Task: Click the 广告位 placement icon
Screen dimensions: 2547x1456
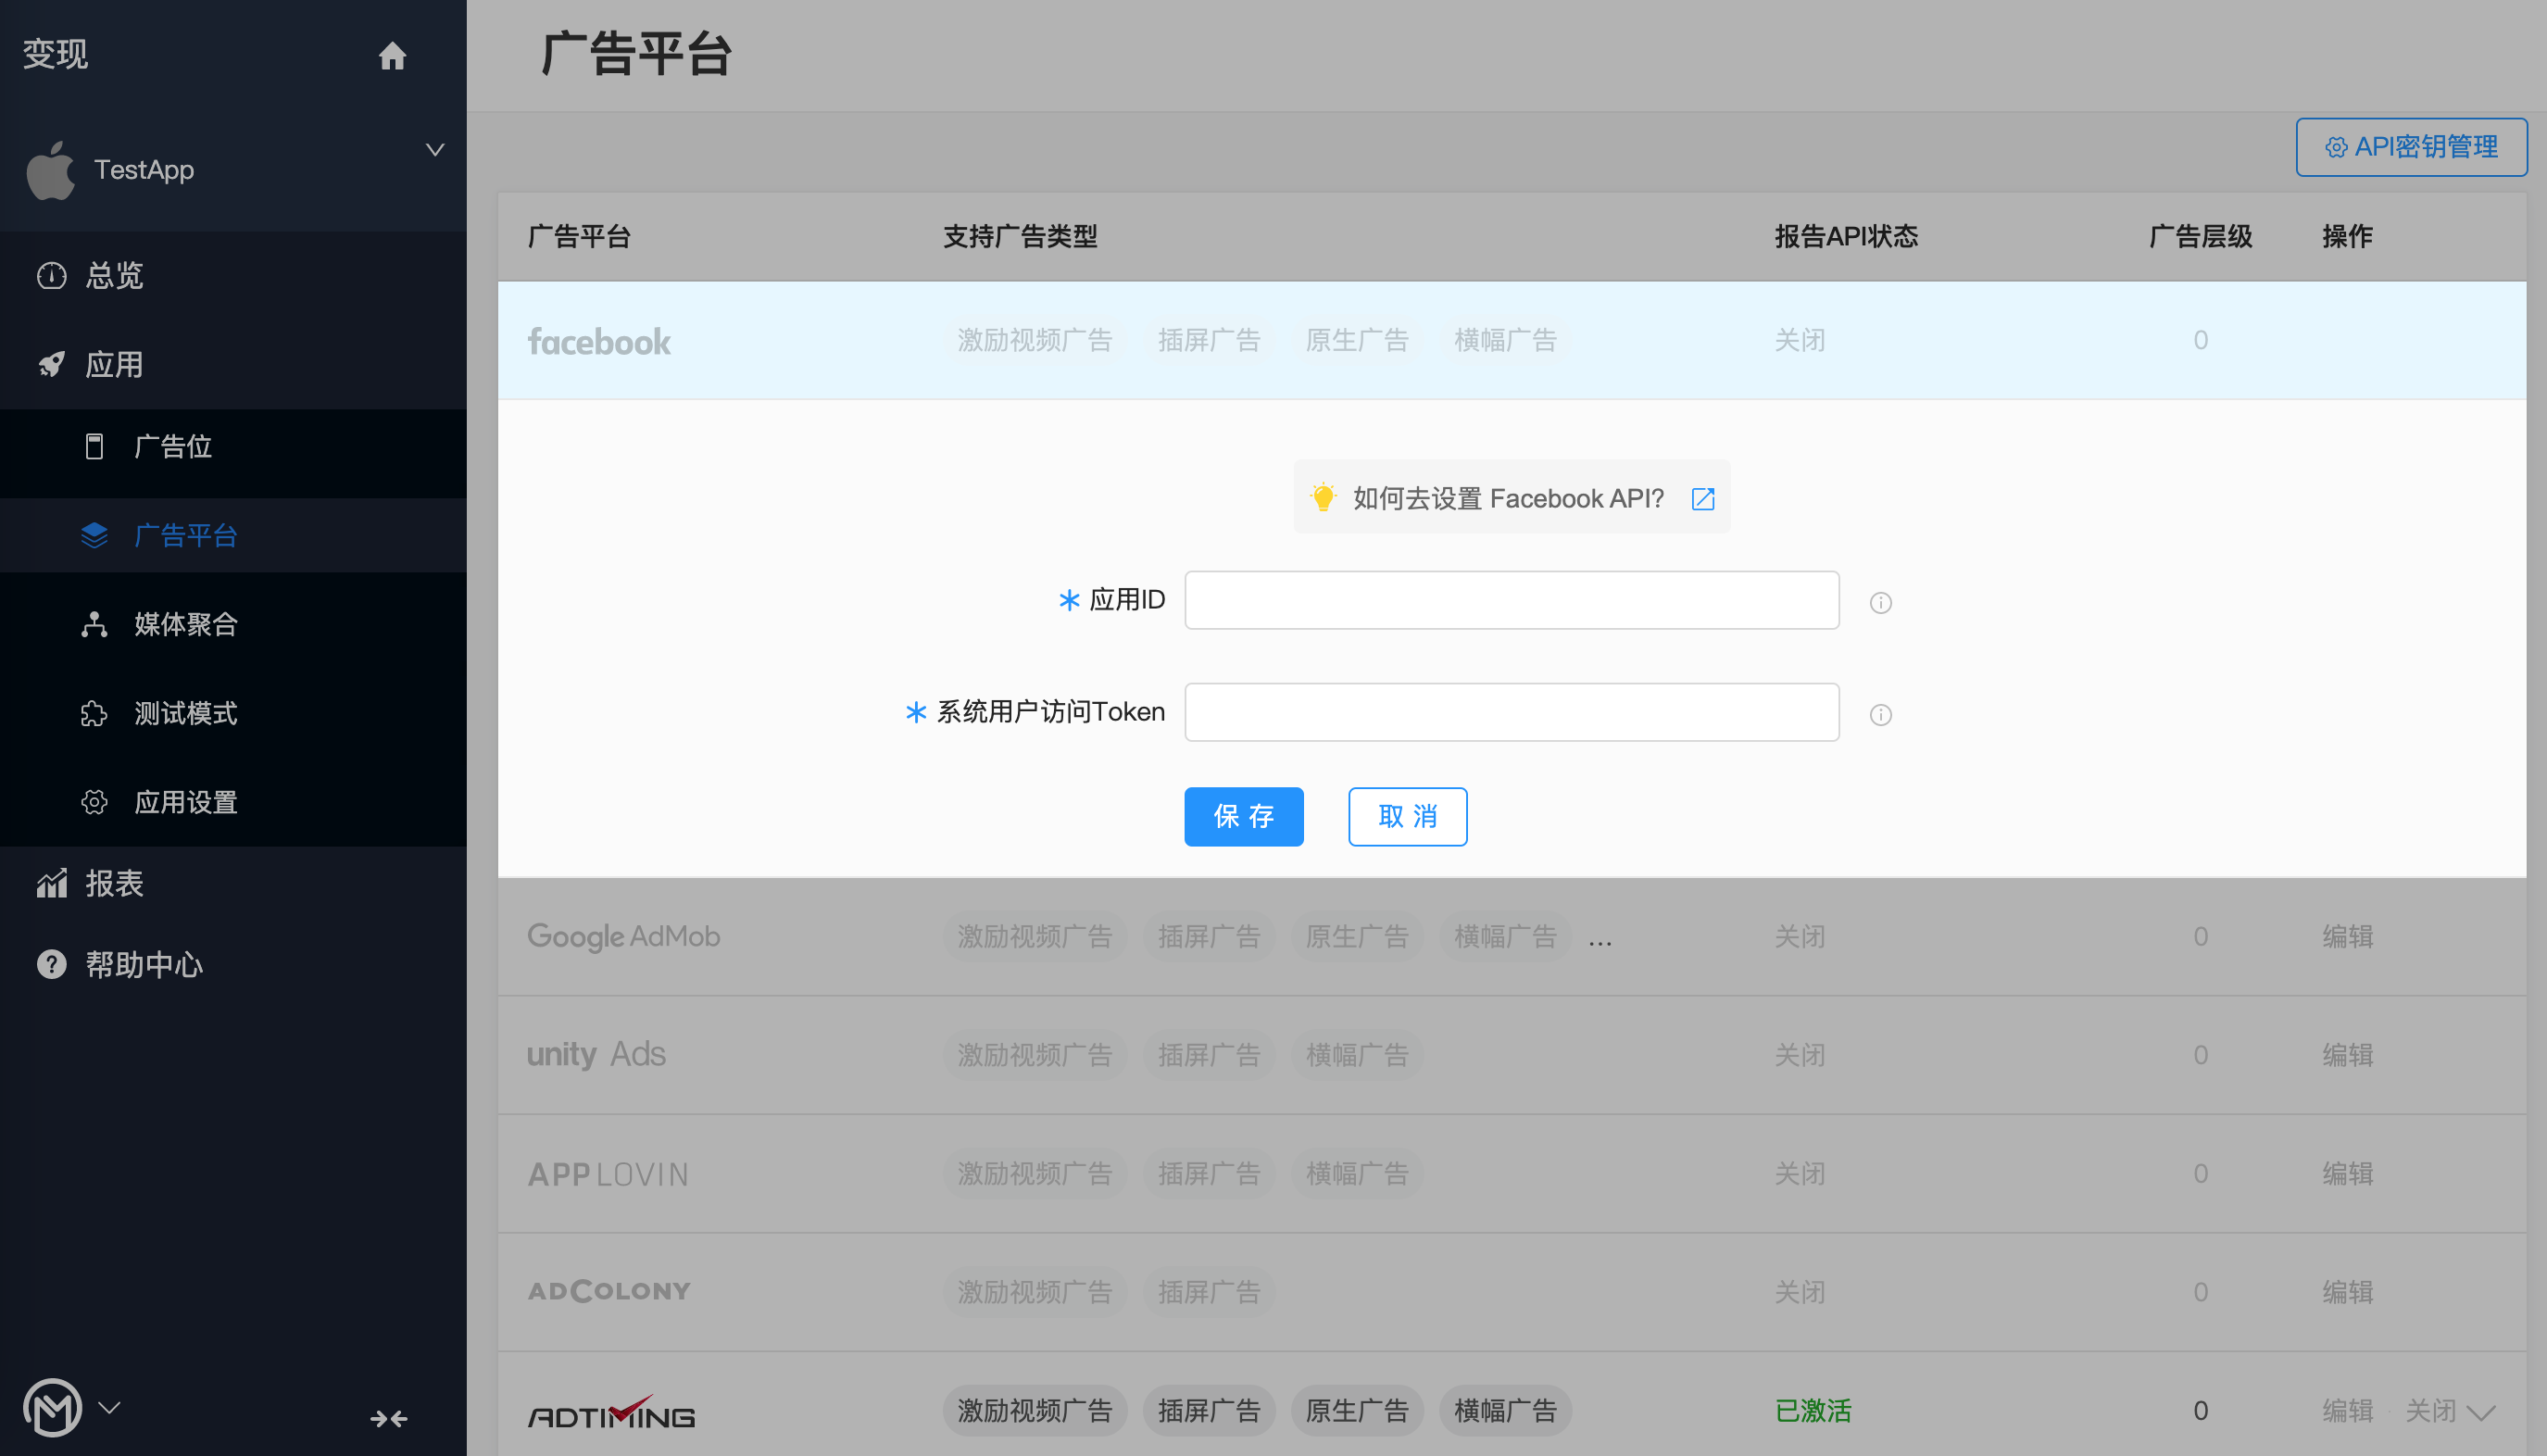Action: point(94,446)
